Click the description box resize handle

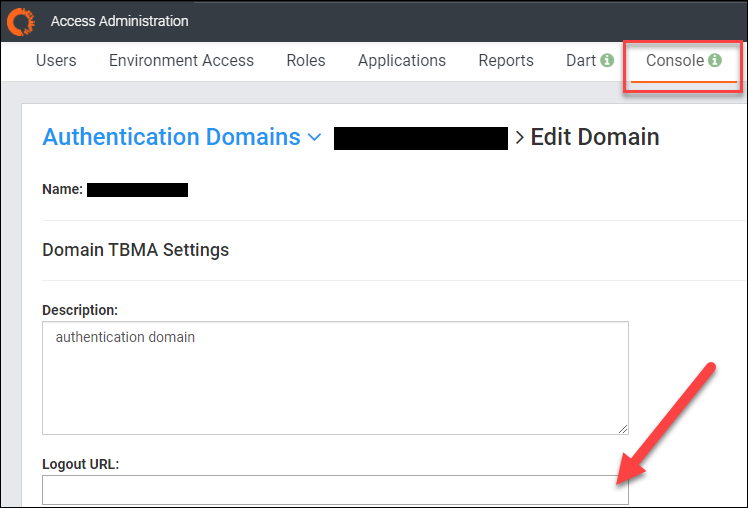[x=622, y=428]
